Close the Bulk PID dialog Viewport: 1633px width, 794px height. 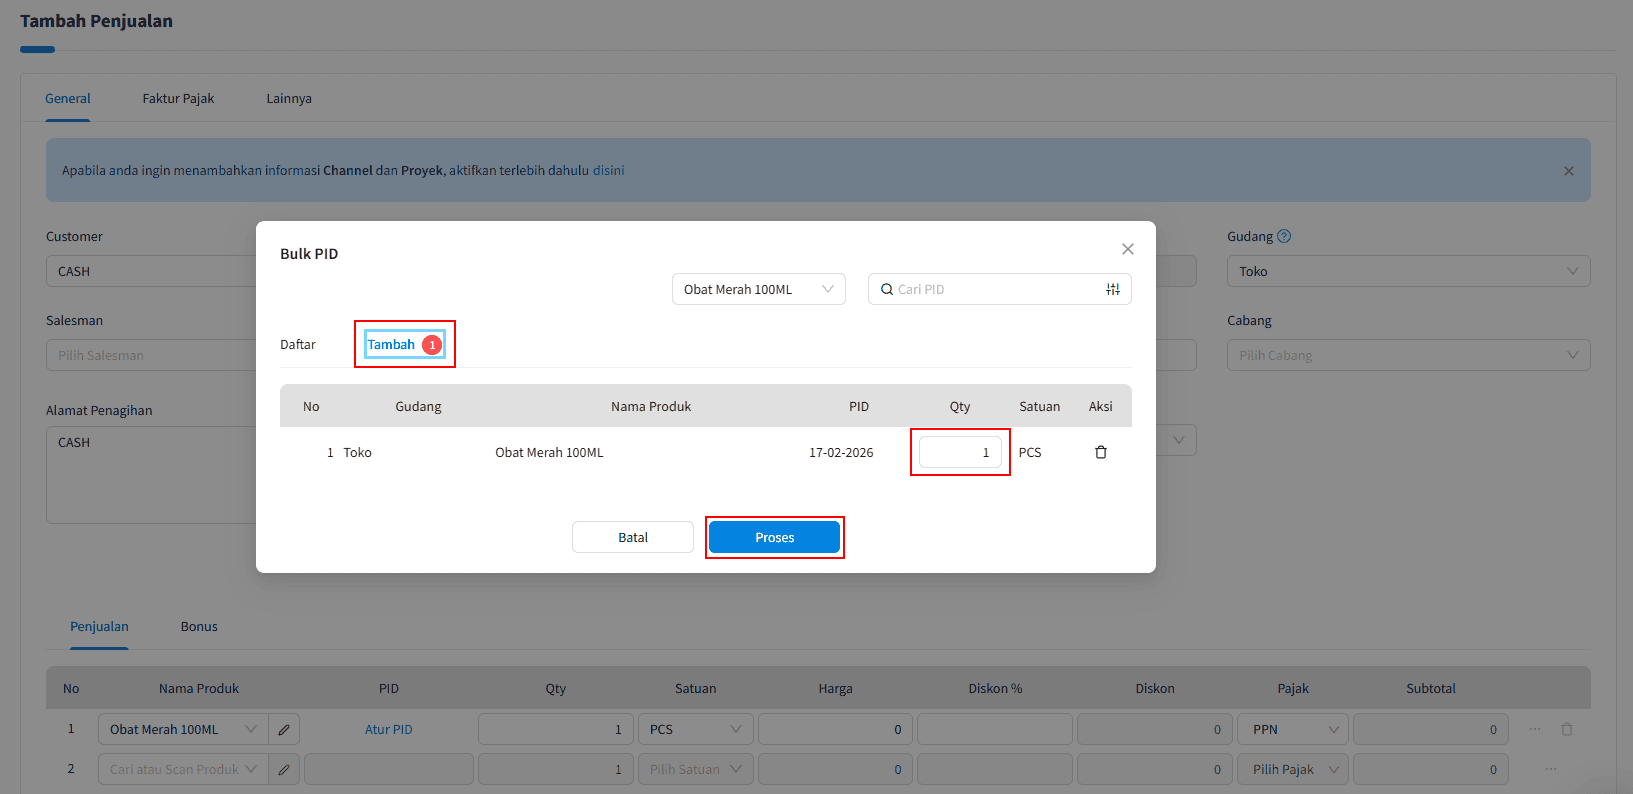tap(1127, 249)
